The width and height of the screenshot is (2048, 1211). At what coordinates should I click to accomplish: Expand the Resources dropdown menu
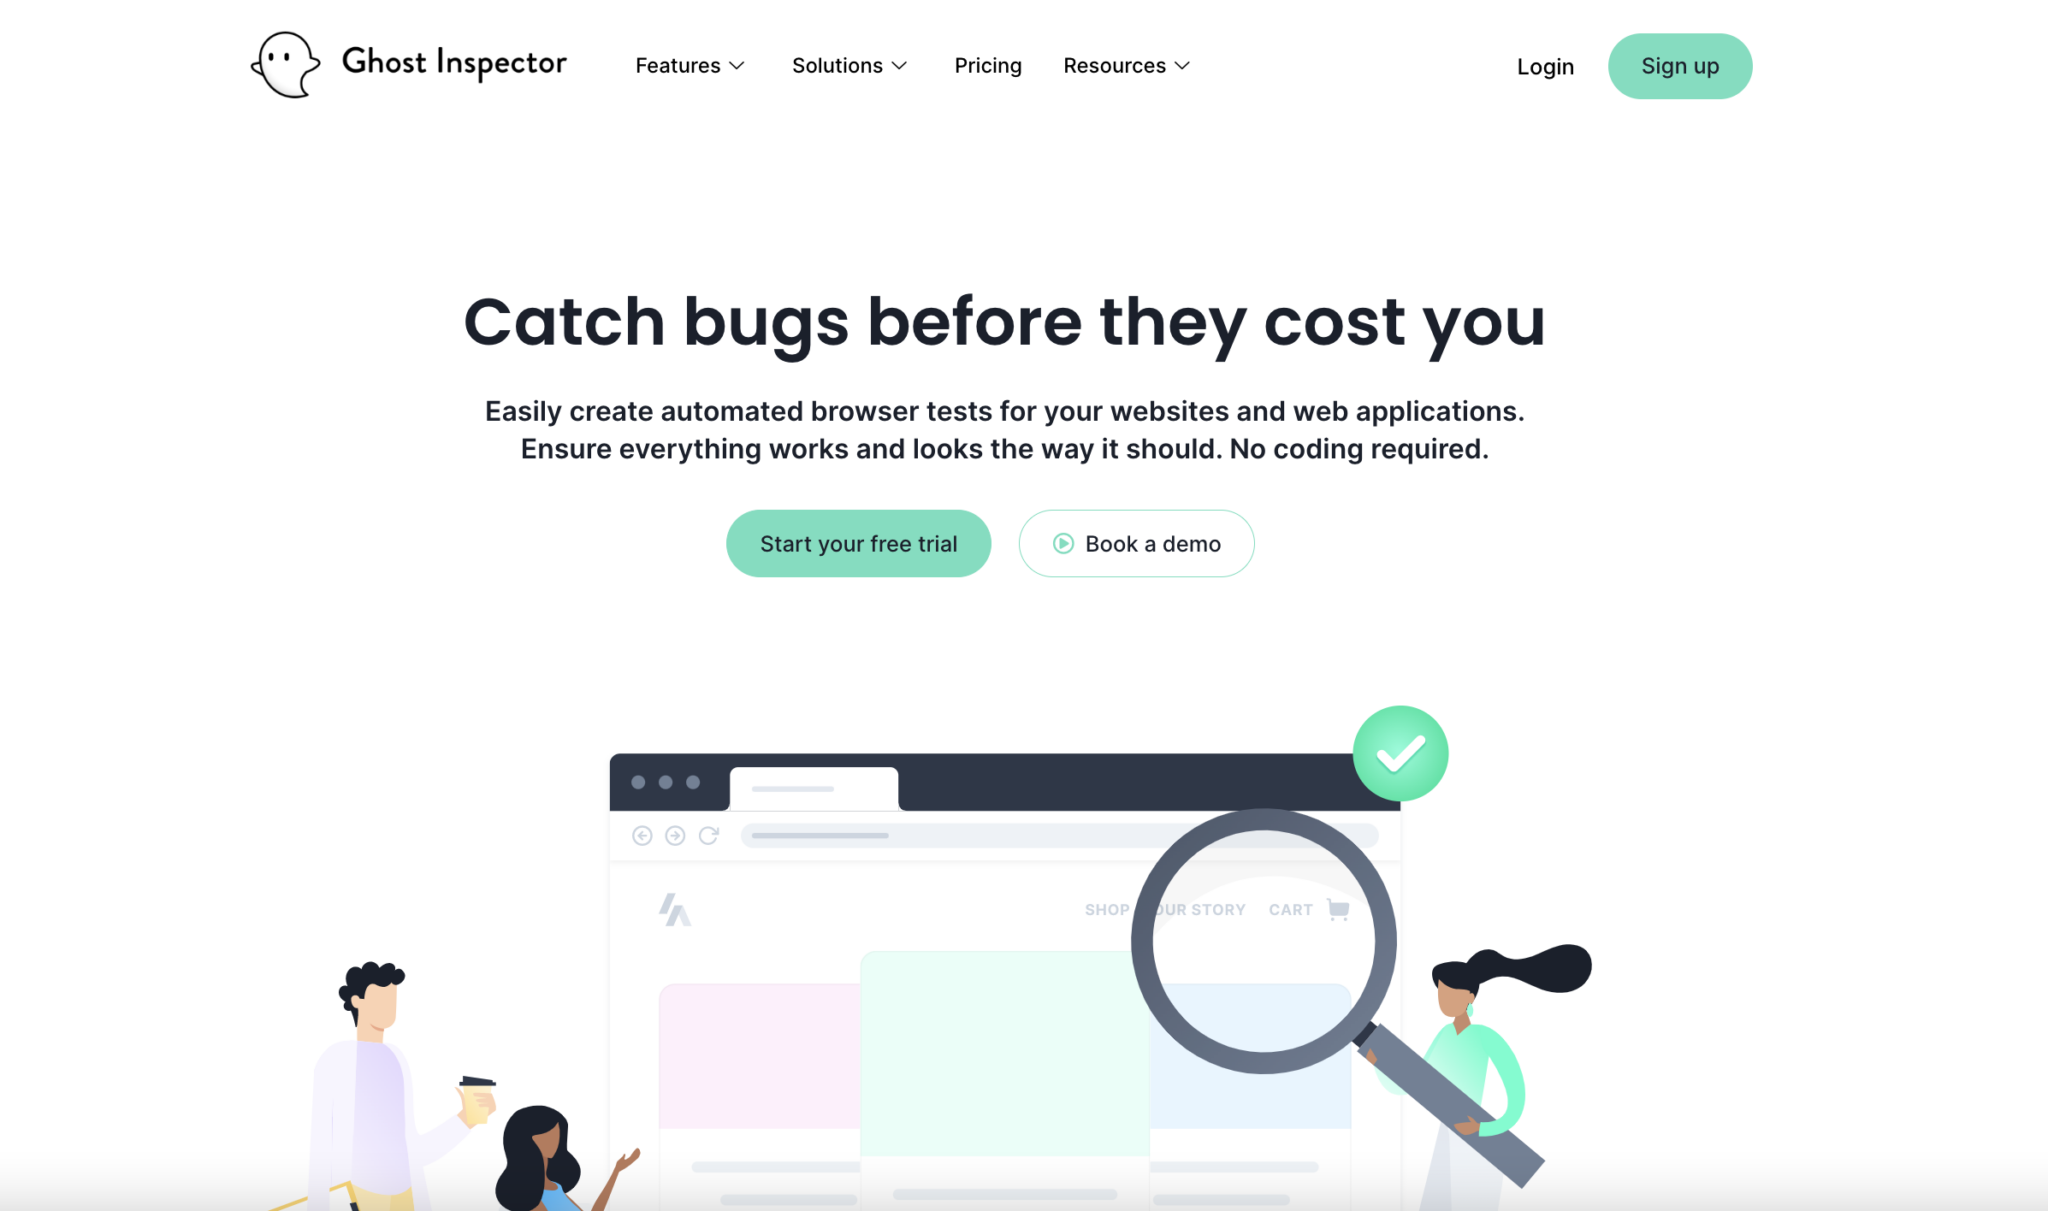(x=1127, y=65)
